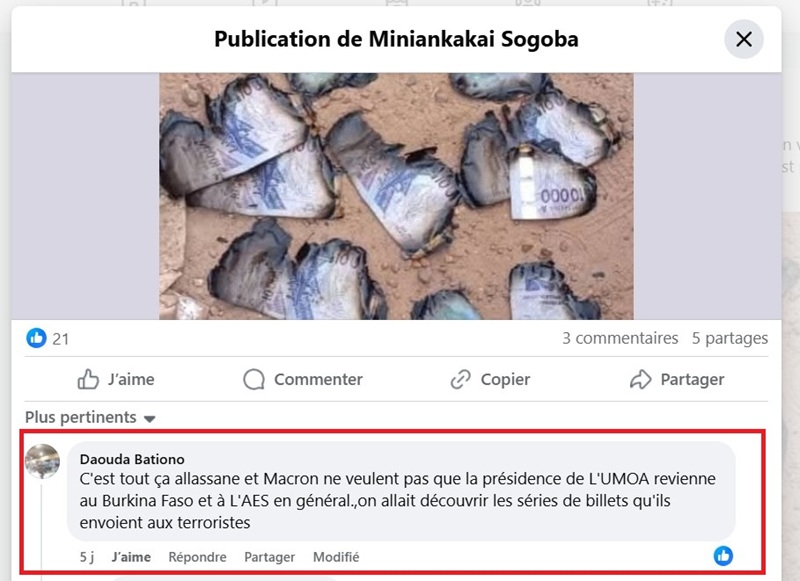Click the Commenter speech bubble icon
The width and height of the screenshot is (800, 581).
(x=254, y=380)
